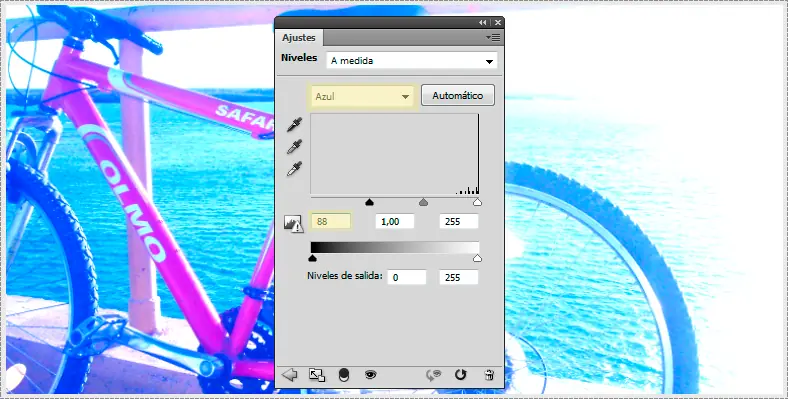788x399 pixels.
Task: Click the output levels gradient bar
Action: pyautogui.click(x=395, y=247)
